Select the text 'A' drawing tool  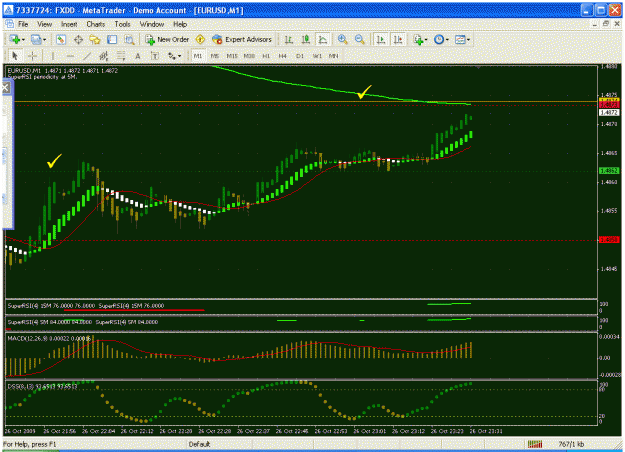coord(138,56)
